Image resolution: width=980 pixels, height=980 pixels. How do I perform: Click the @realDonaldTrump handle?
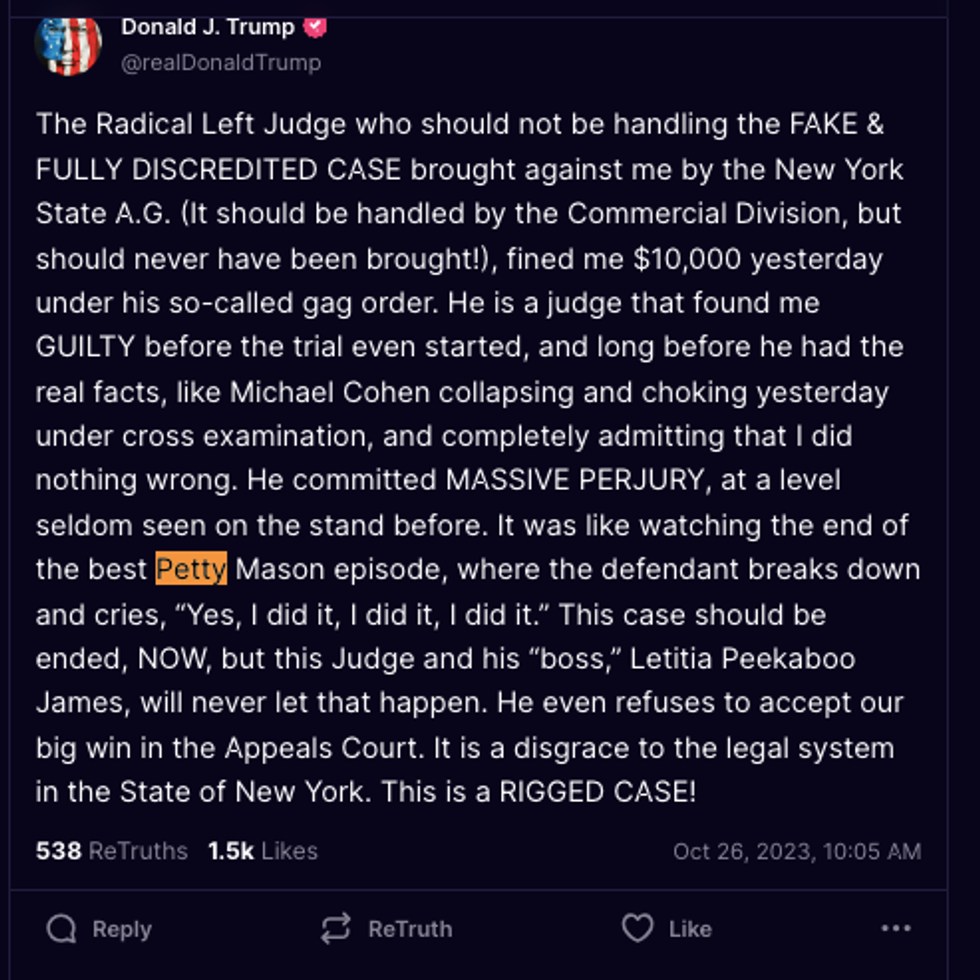click(221, 62)
